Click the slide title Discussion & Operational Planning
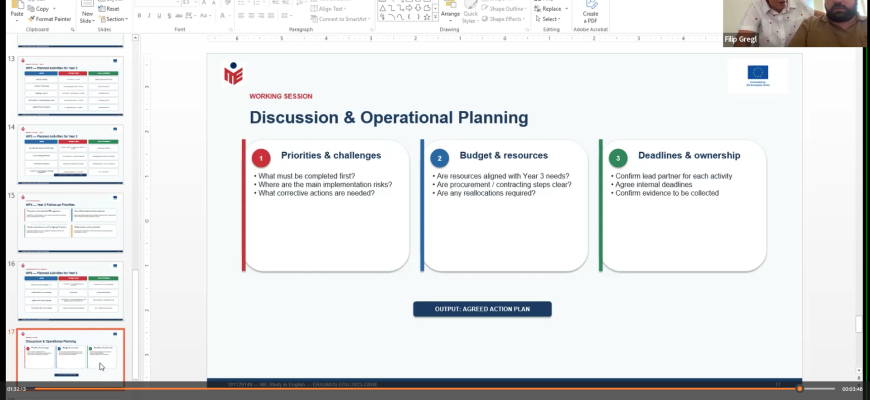870x400 pixels. (388, 118)
